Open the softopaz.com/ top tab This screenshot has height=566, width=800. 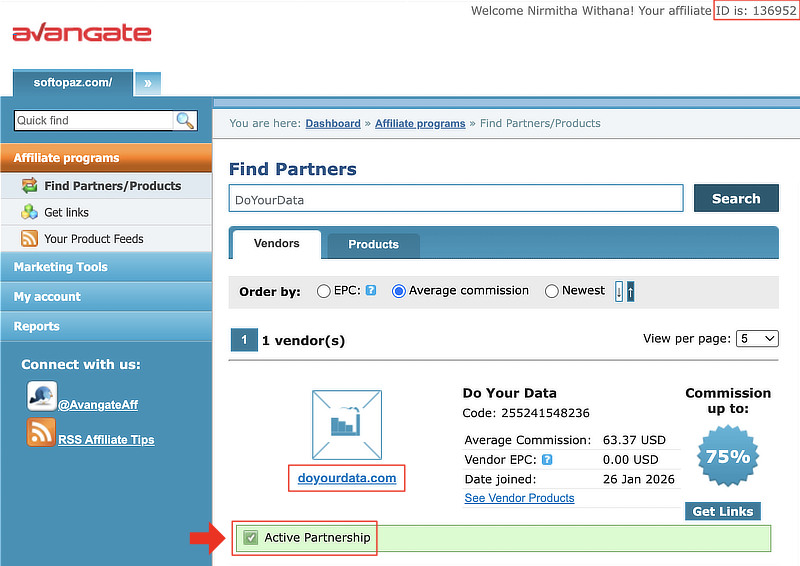(73, 83)
